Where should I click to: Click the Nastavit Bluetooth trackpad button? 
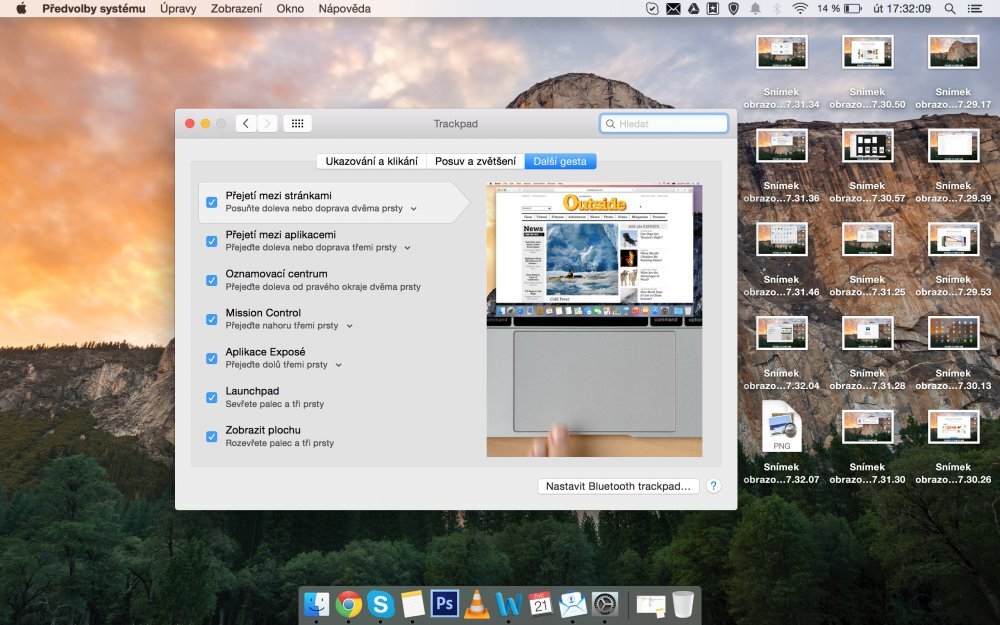click(618, 486)
